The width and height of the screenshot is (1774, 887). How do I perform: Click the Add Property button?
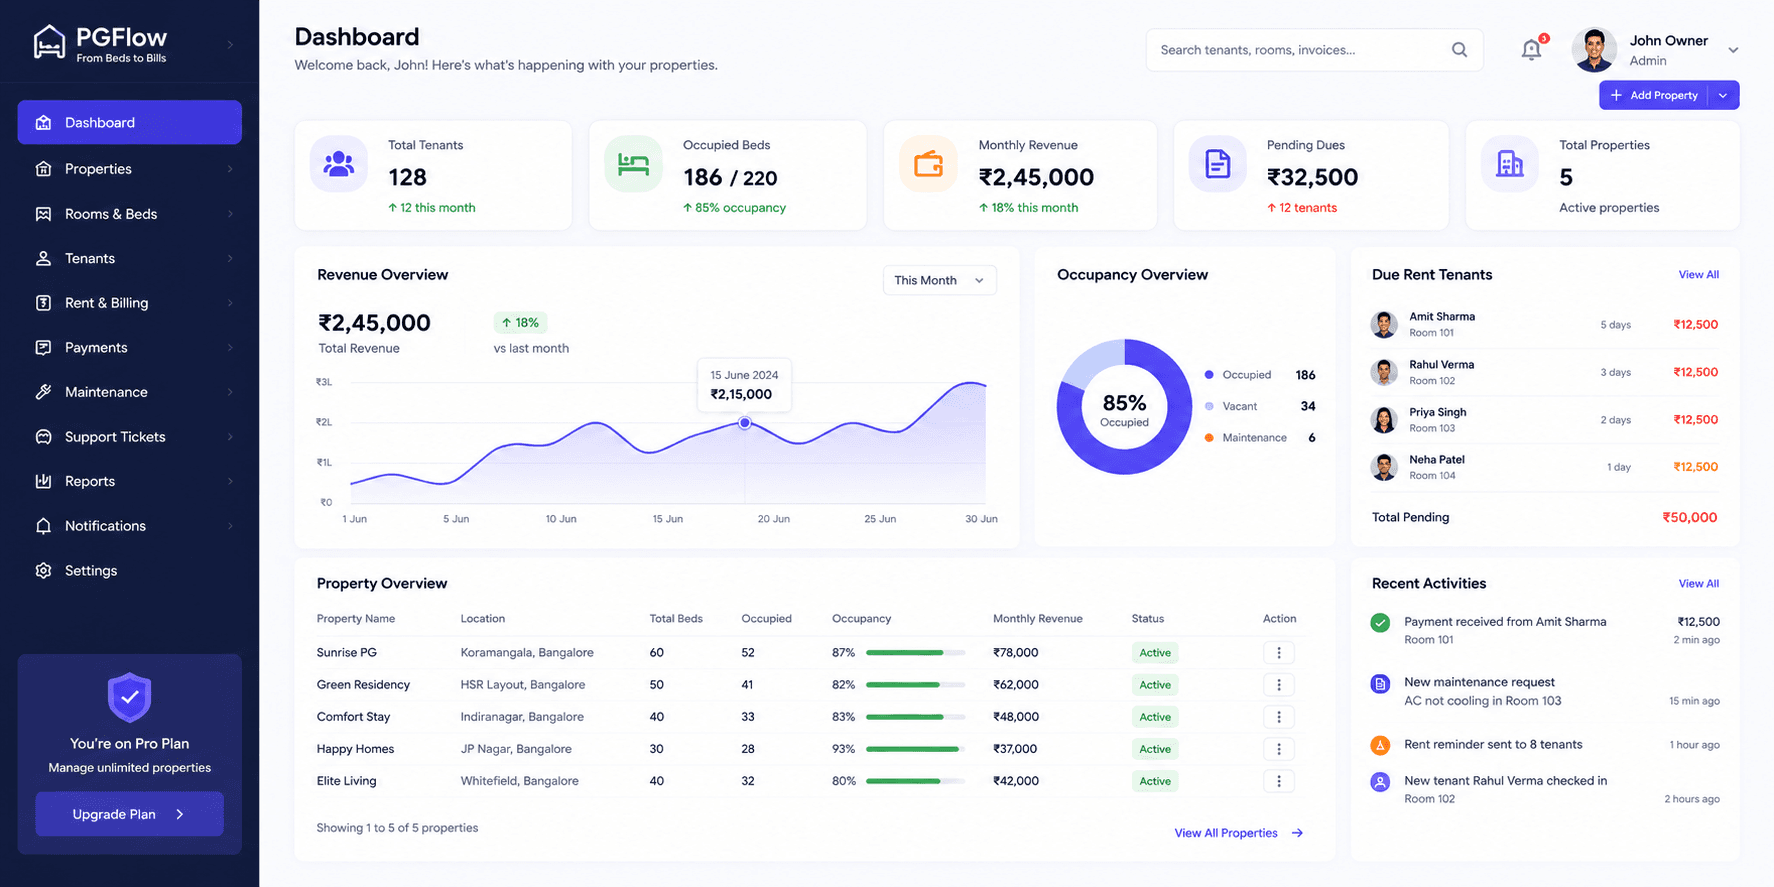coord(1654,95)
